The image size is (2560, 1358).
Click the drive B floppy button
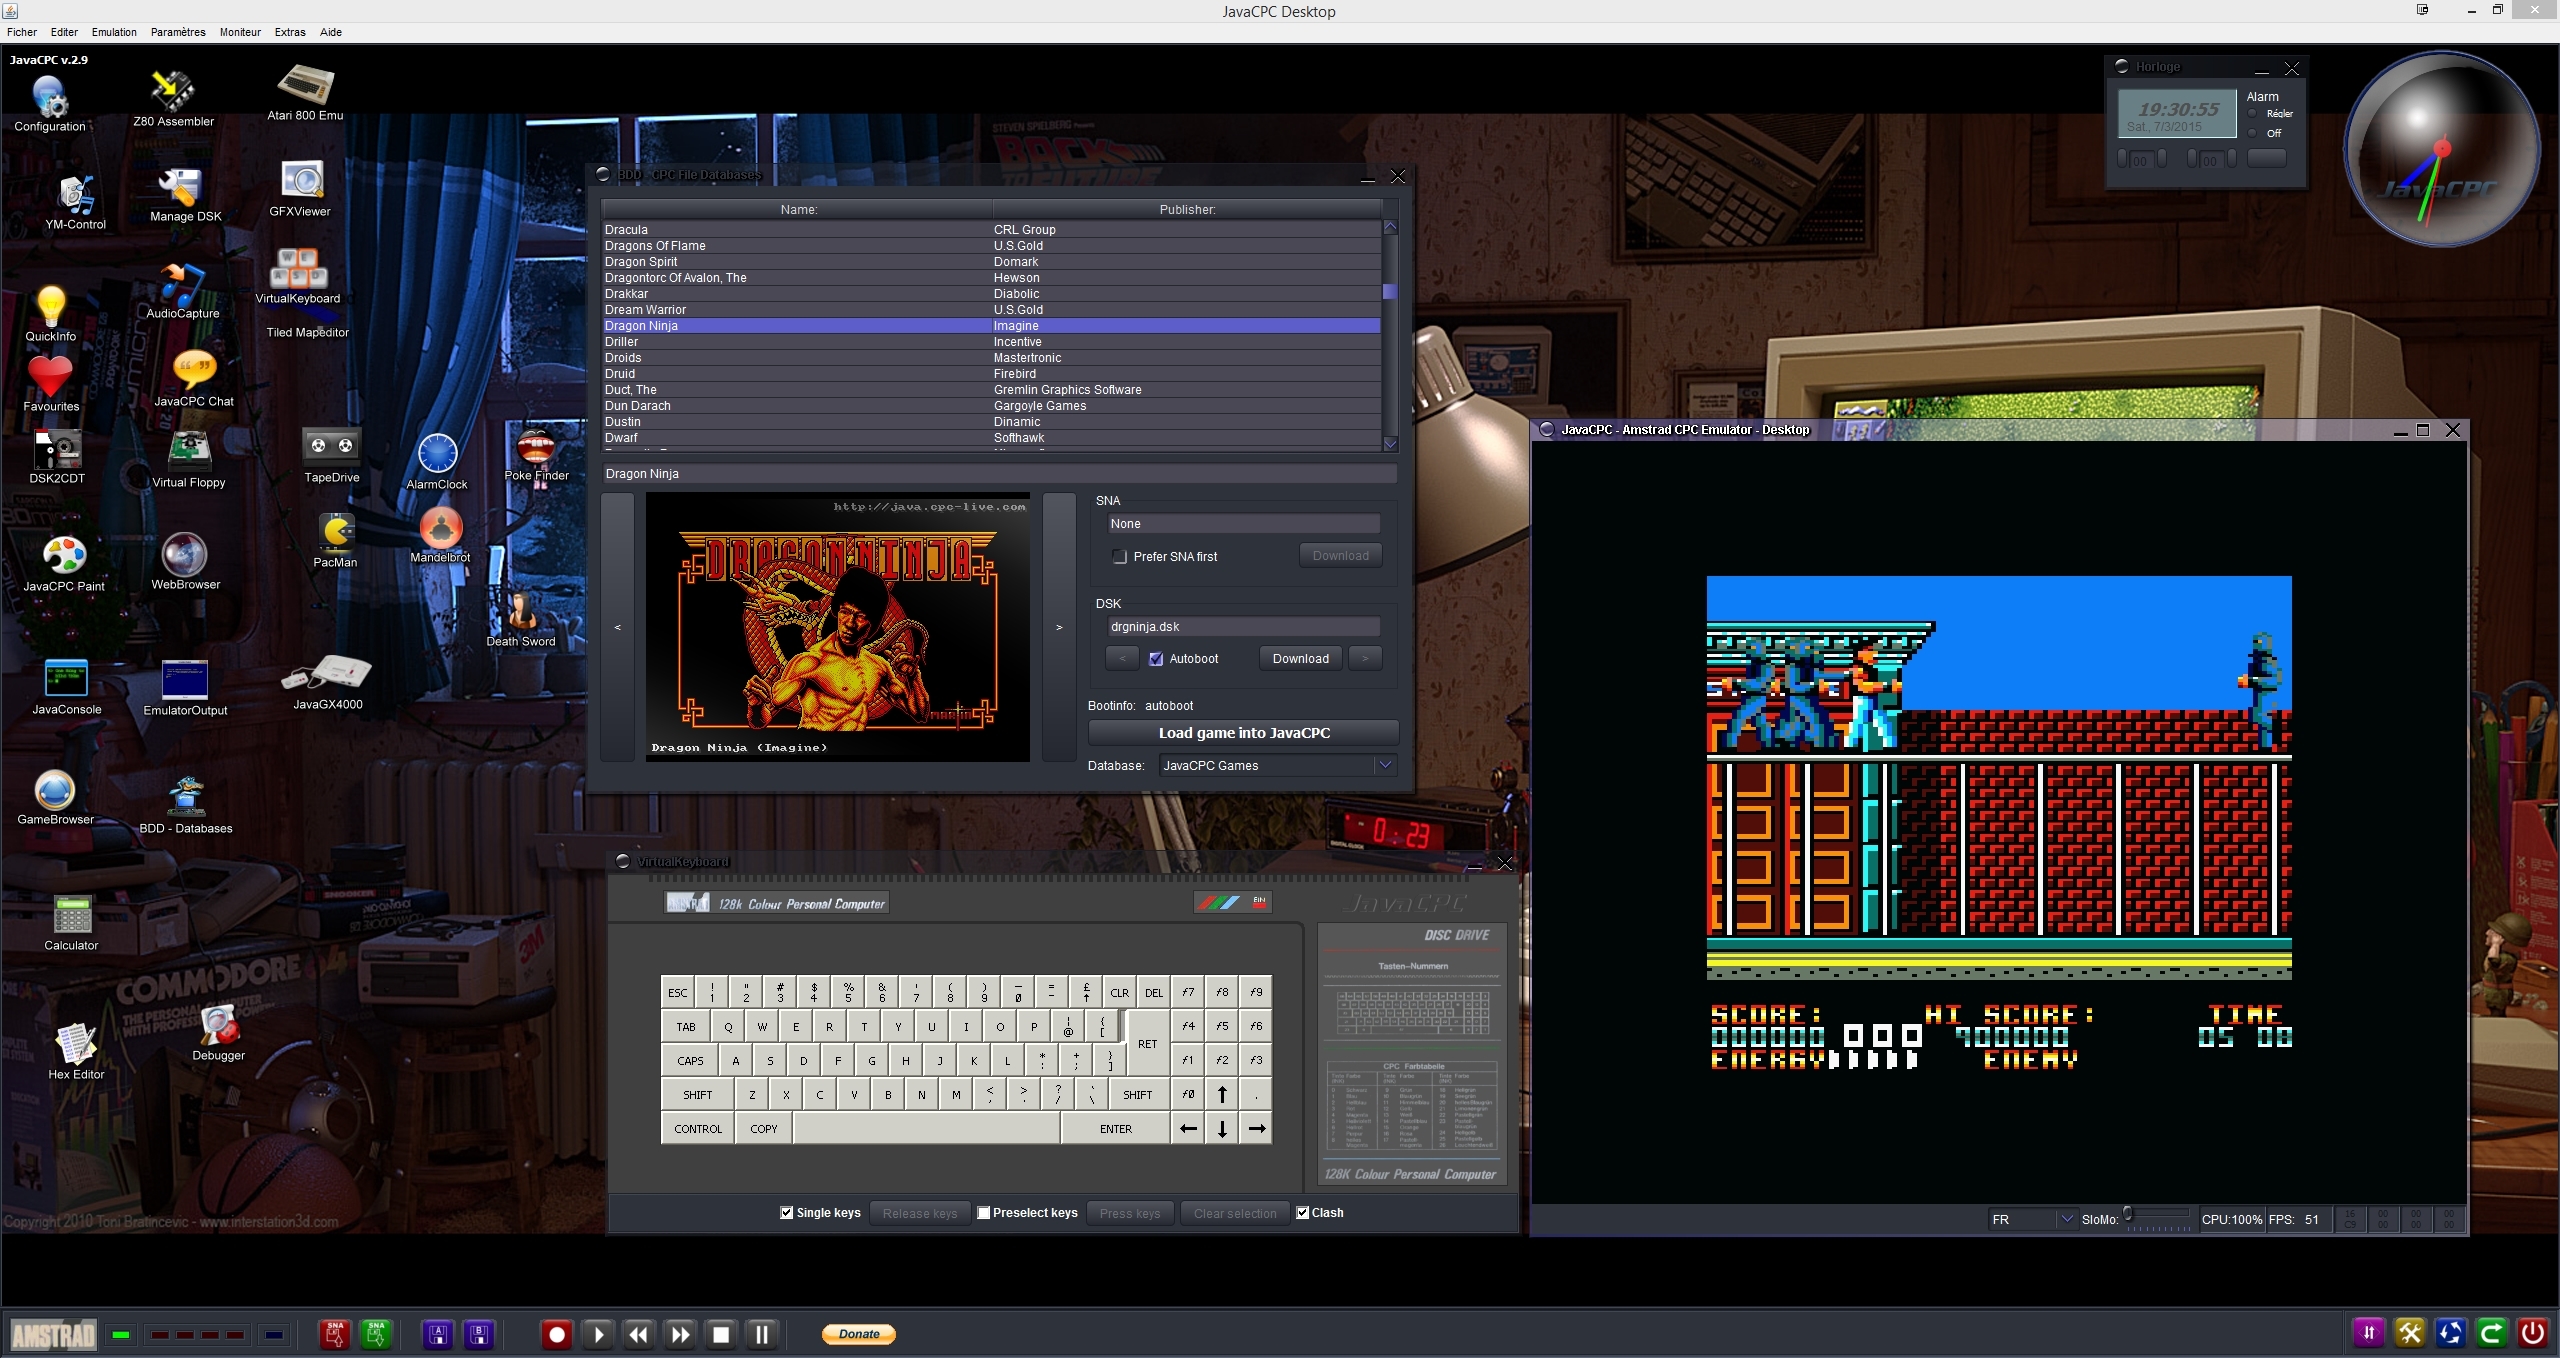point(480,1334)
